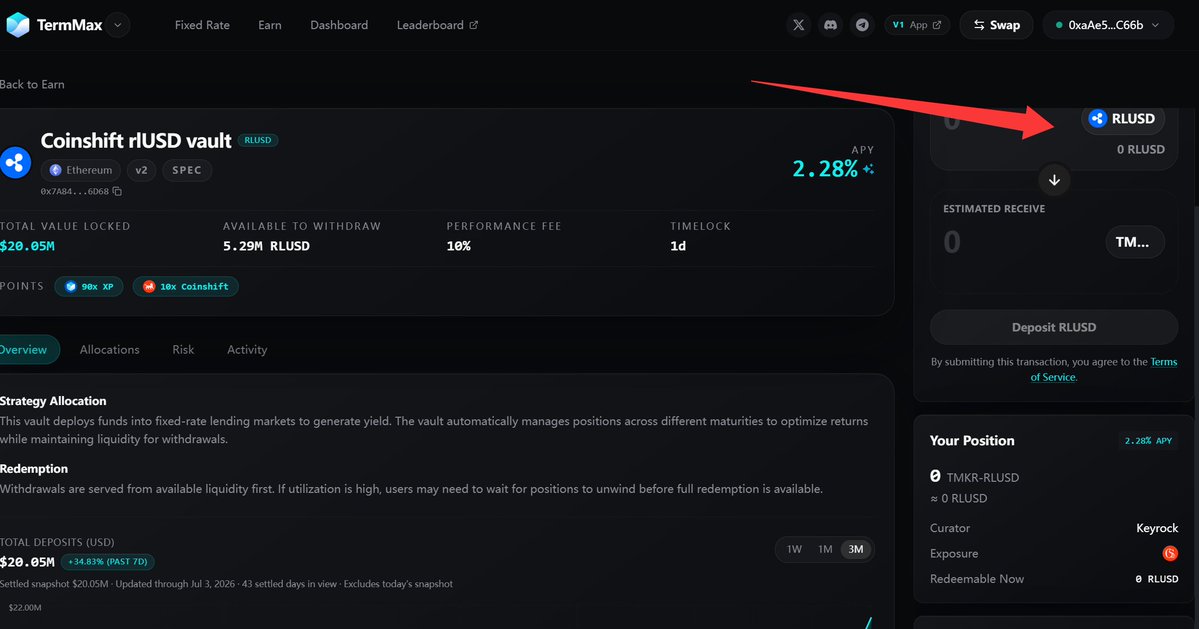Click the $20.05M Total Value Locked value
This screenshot has height=629, width=1199.
click(28, 246)
